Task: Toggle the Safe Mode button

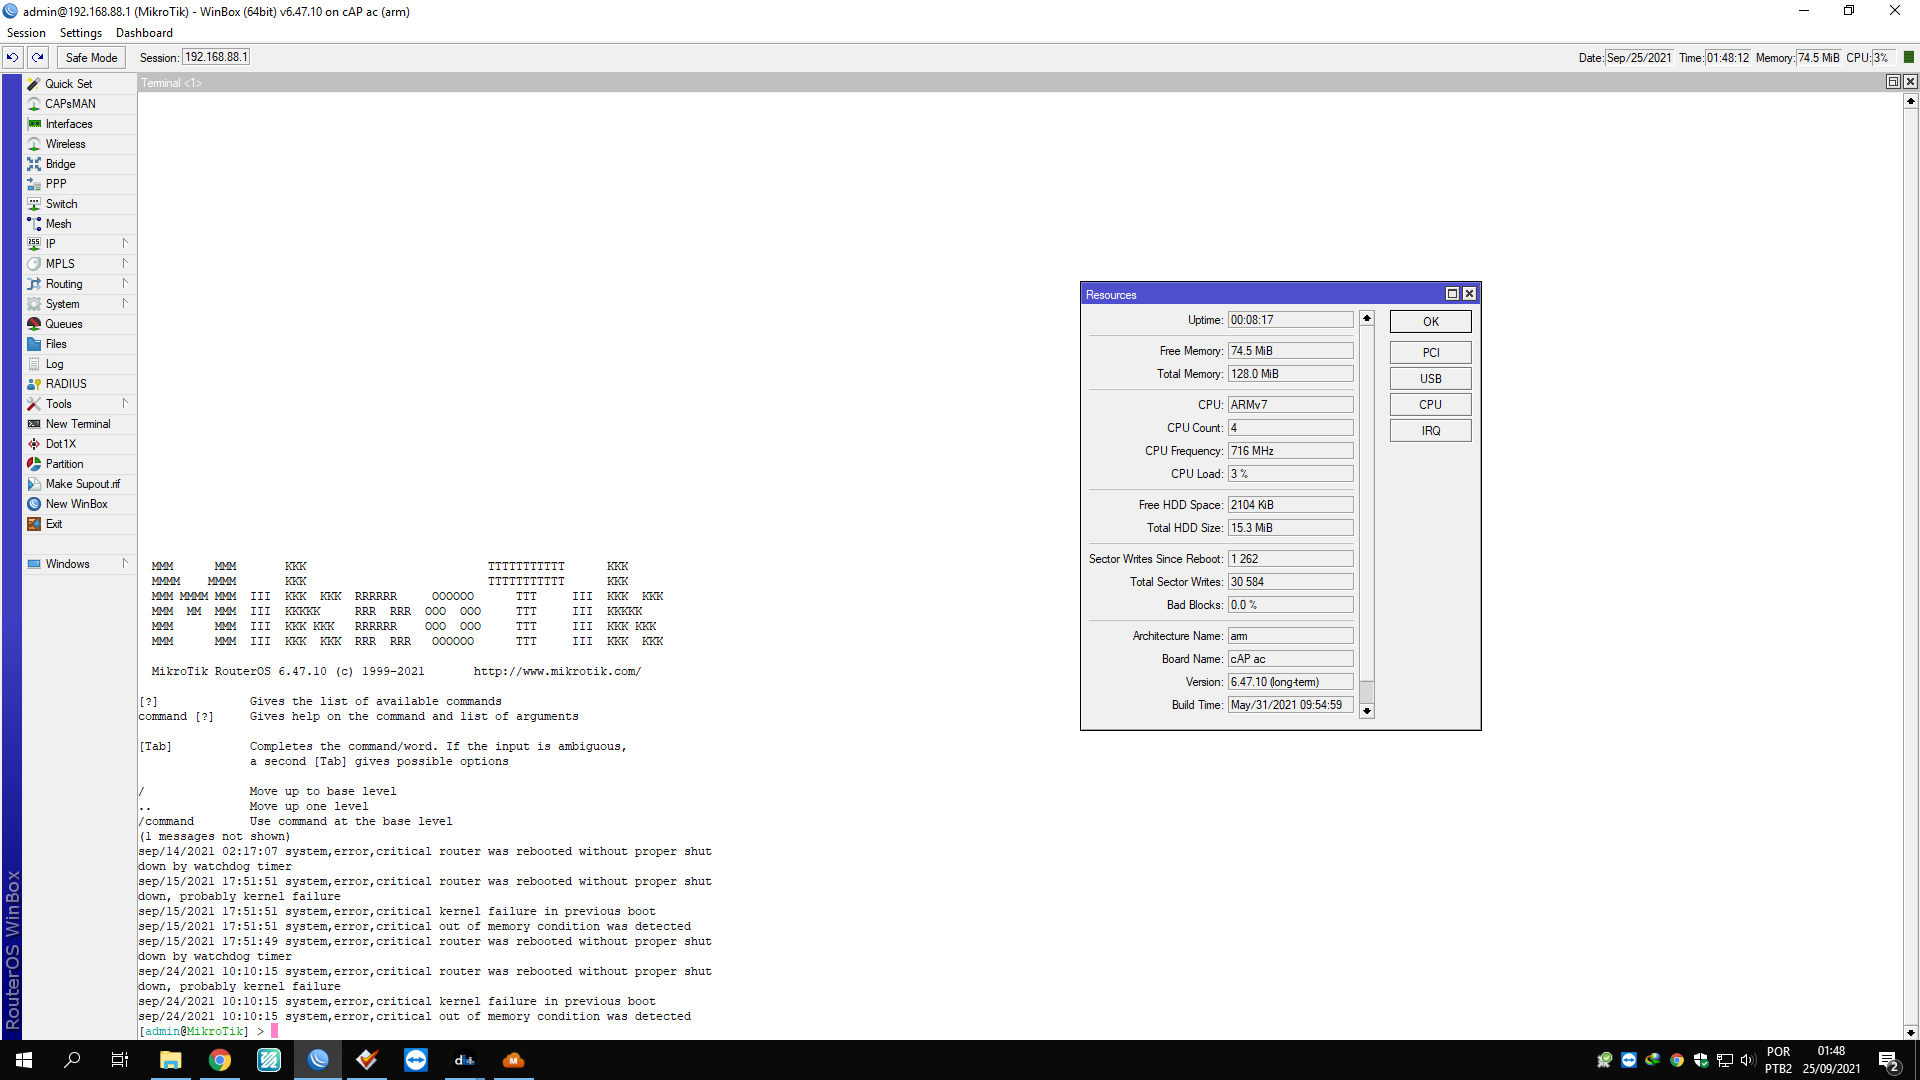Action: pyautogui.click(x=91, y=57)
